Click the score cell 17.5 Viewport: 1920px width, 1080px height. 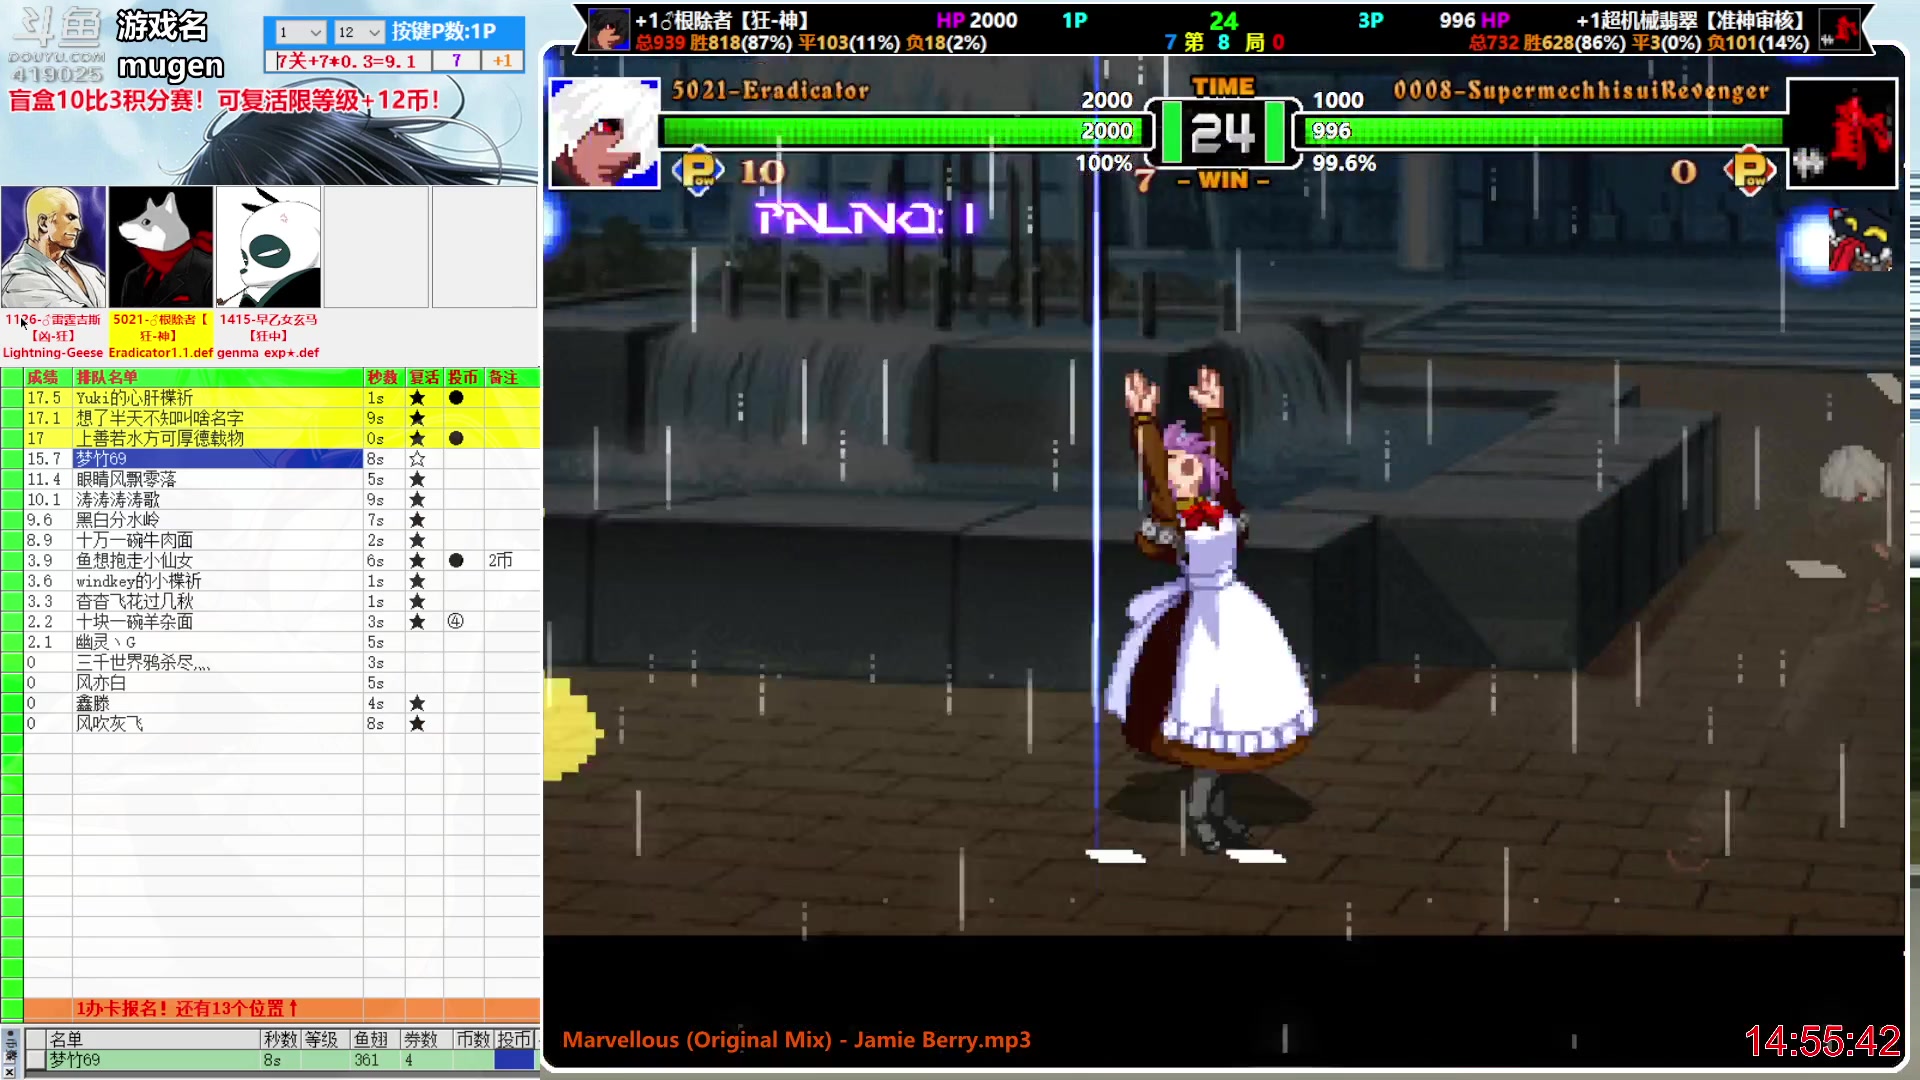[47, 398]
